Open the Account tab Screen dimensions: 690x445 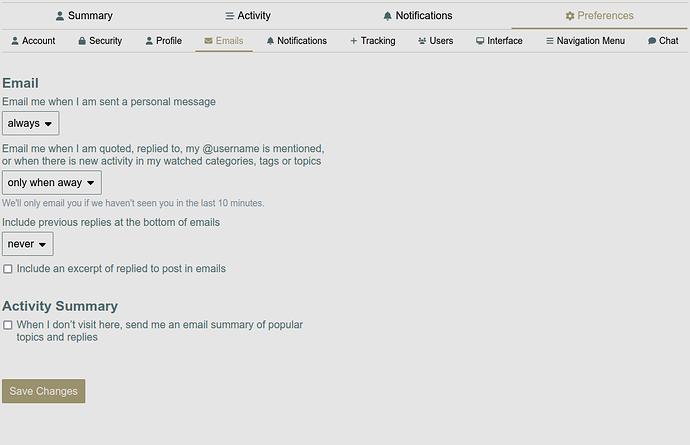point(32,41)
